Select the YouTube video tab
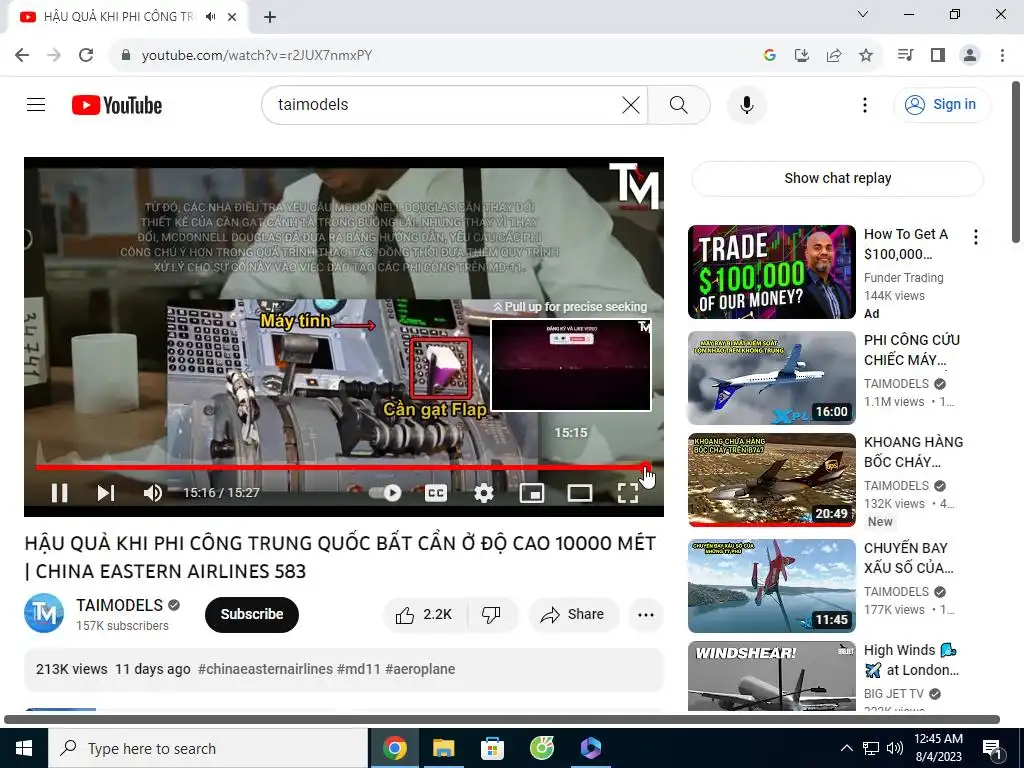Screen dimensions: 1024x768 (x=118, y=17)
